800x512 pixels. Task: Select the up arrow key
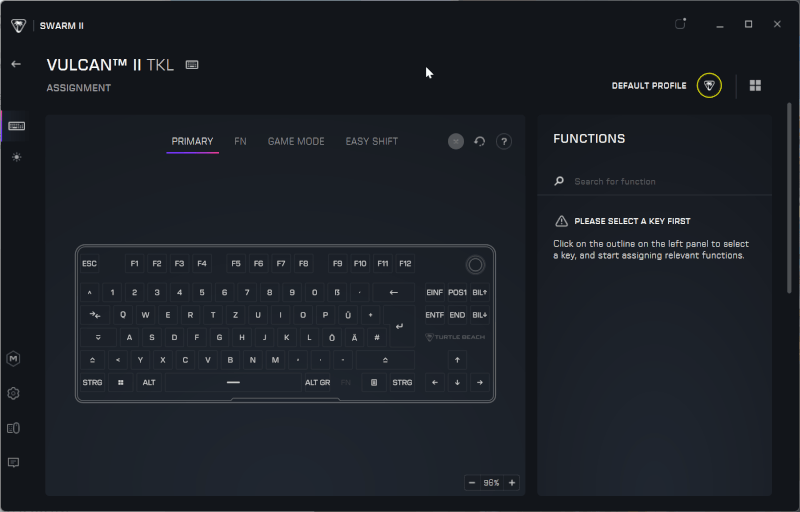point(457,360)
